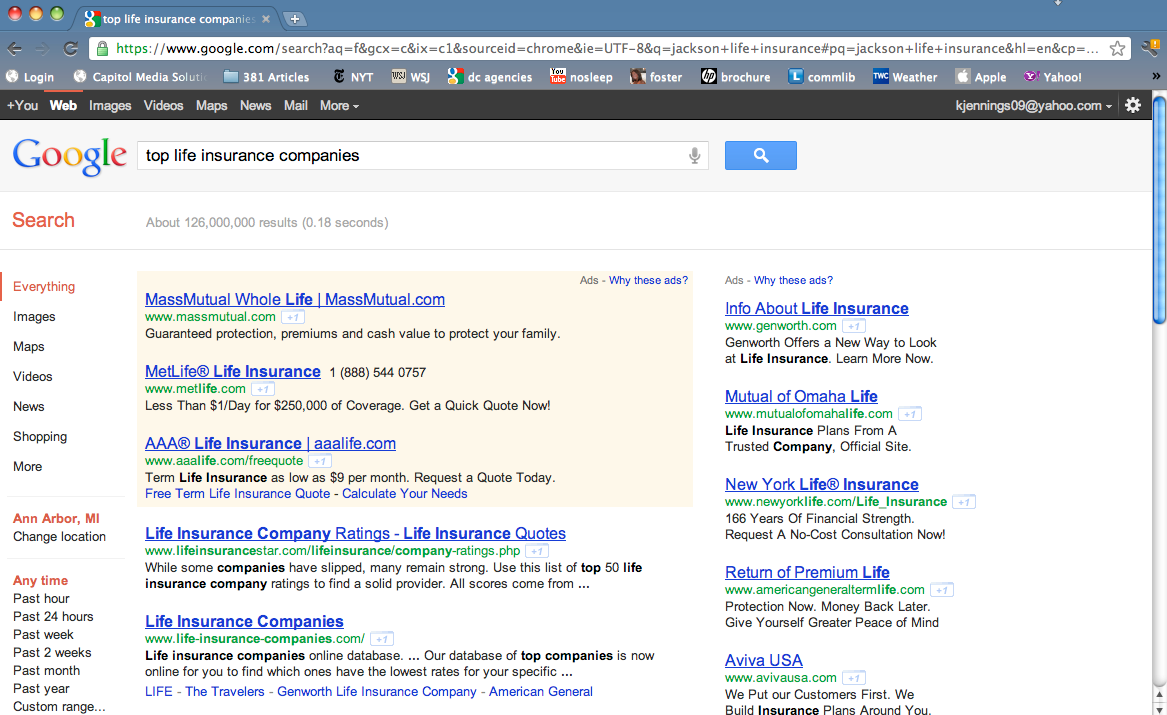Viewport: 1167px width, 715px height.
Task: Click +1 next to www.massmutual.com
Action: [x=292, y=317]
